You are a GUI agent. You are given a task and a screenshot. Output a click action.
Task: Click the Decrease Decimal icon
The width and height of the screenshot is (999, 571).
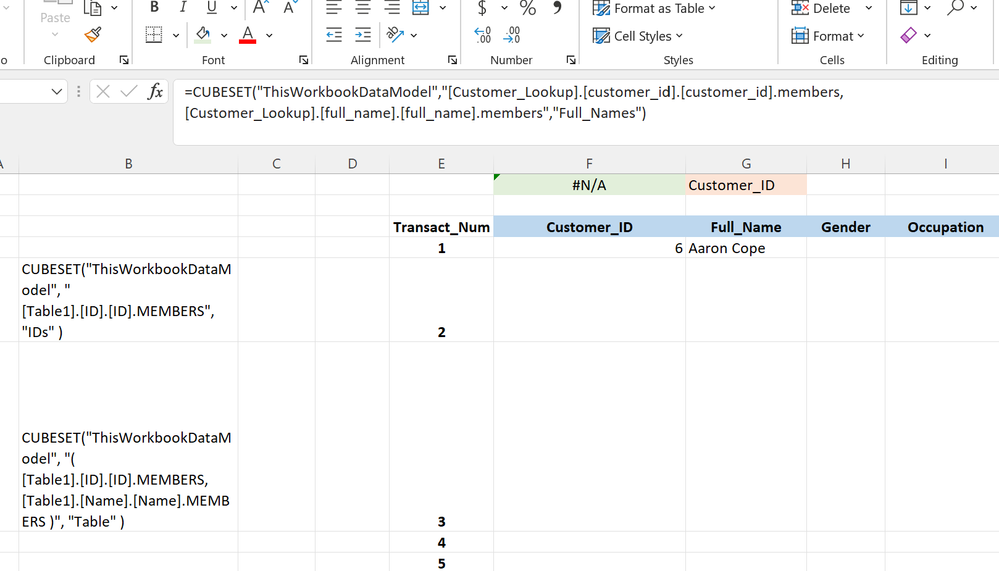coord(512,35)
